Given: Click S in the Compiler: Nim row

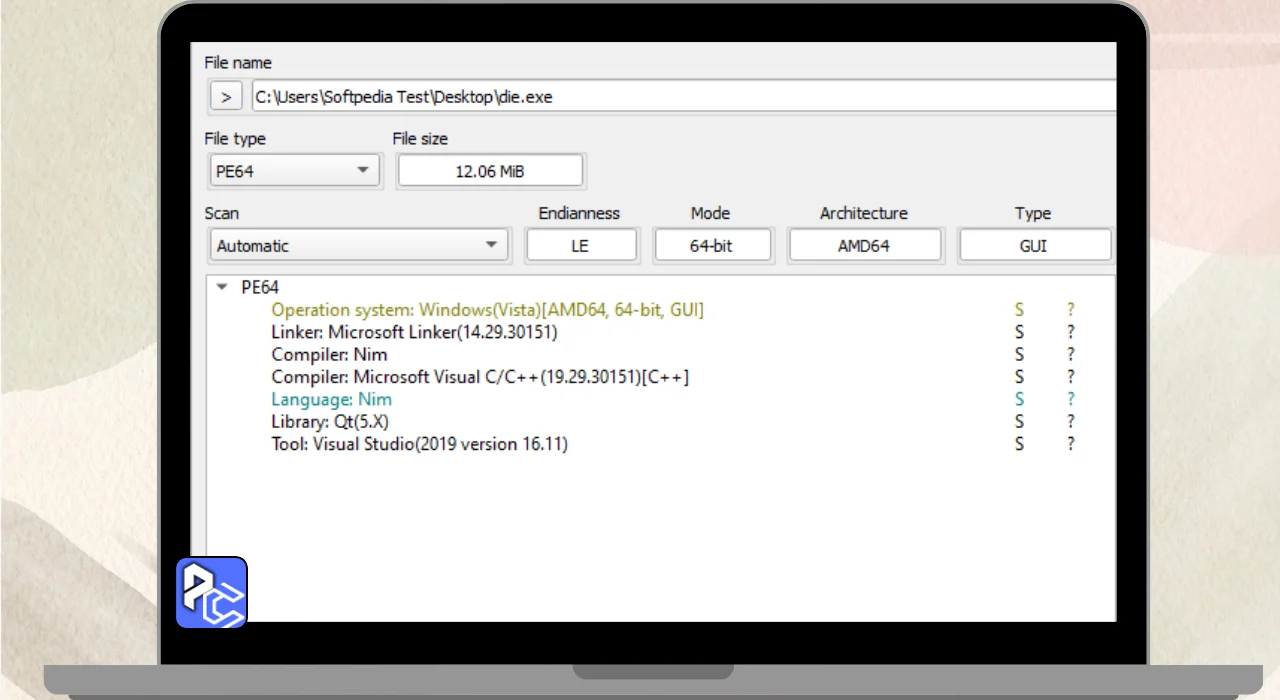Looking at the screenshot, I should (1019, 354).
